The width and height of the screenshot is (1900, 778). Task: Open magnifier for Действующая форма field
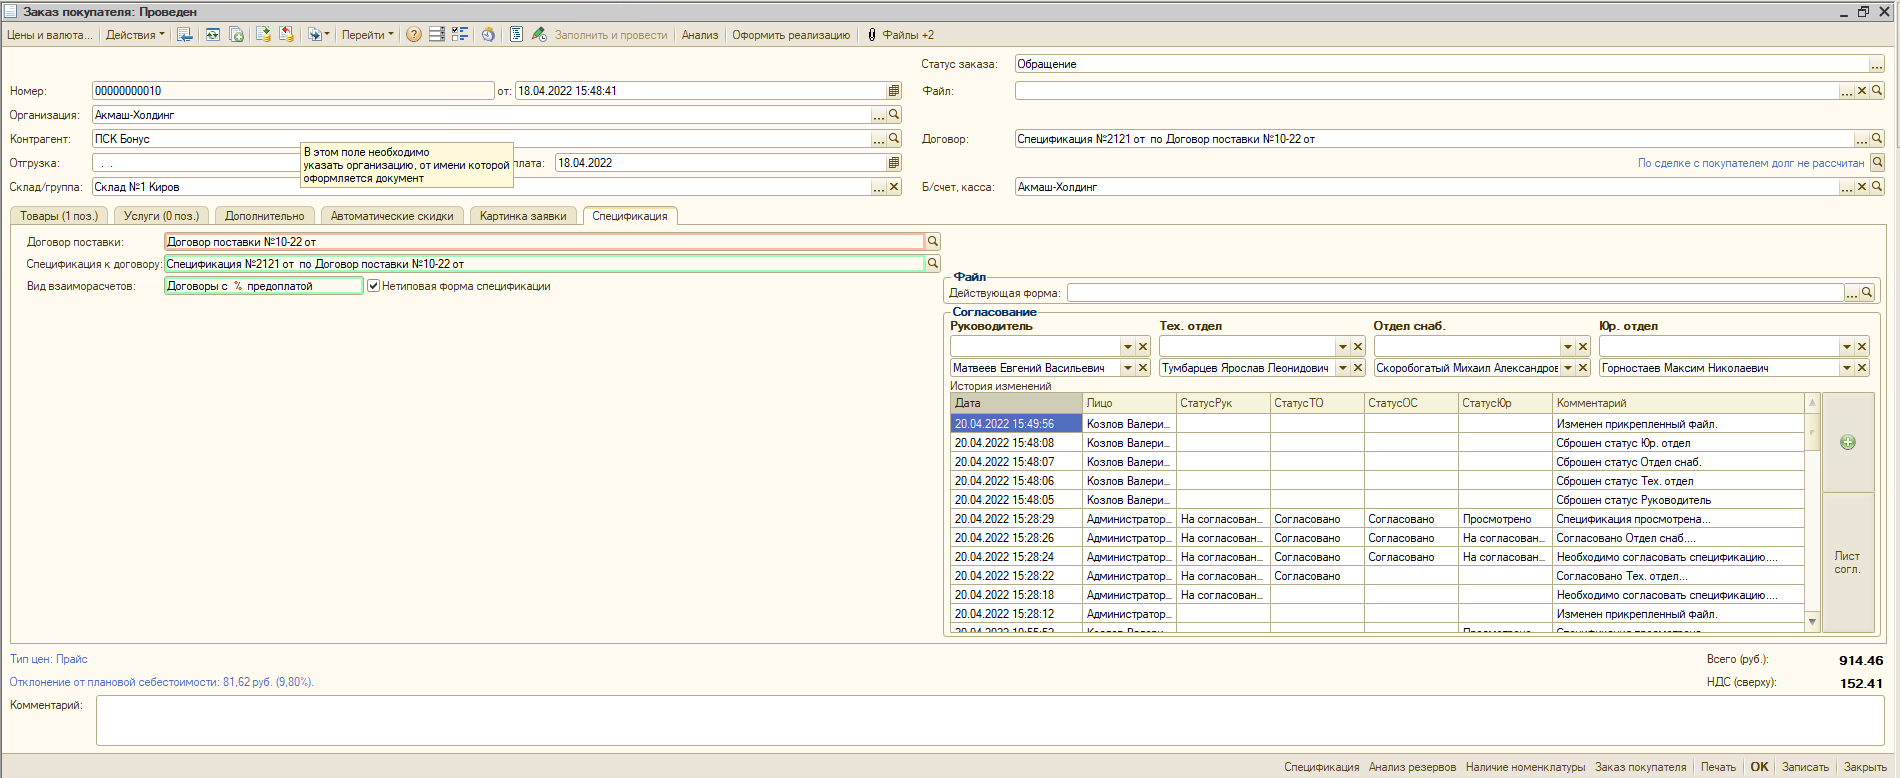click(1867, 293)
